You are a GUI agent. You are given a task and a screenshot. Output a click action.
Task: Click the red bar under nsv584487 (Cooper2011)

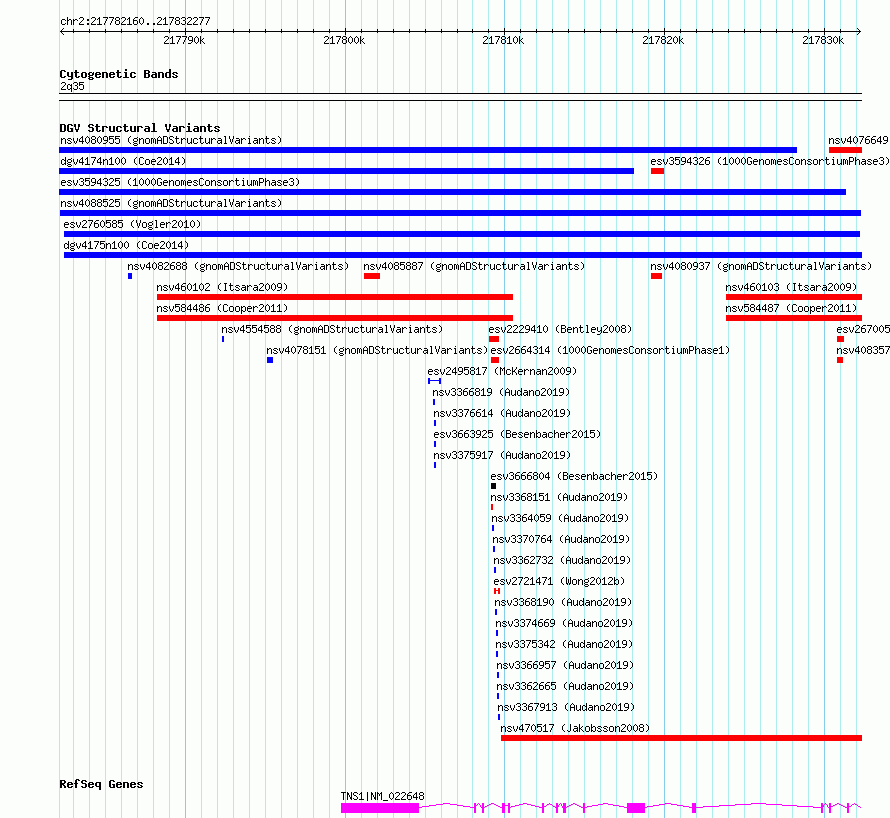(794, 318)
